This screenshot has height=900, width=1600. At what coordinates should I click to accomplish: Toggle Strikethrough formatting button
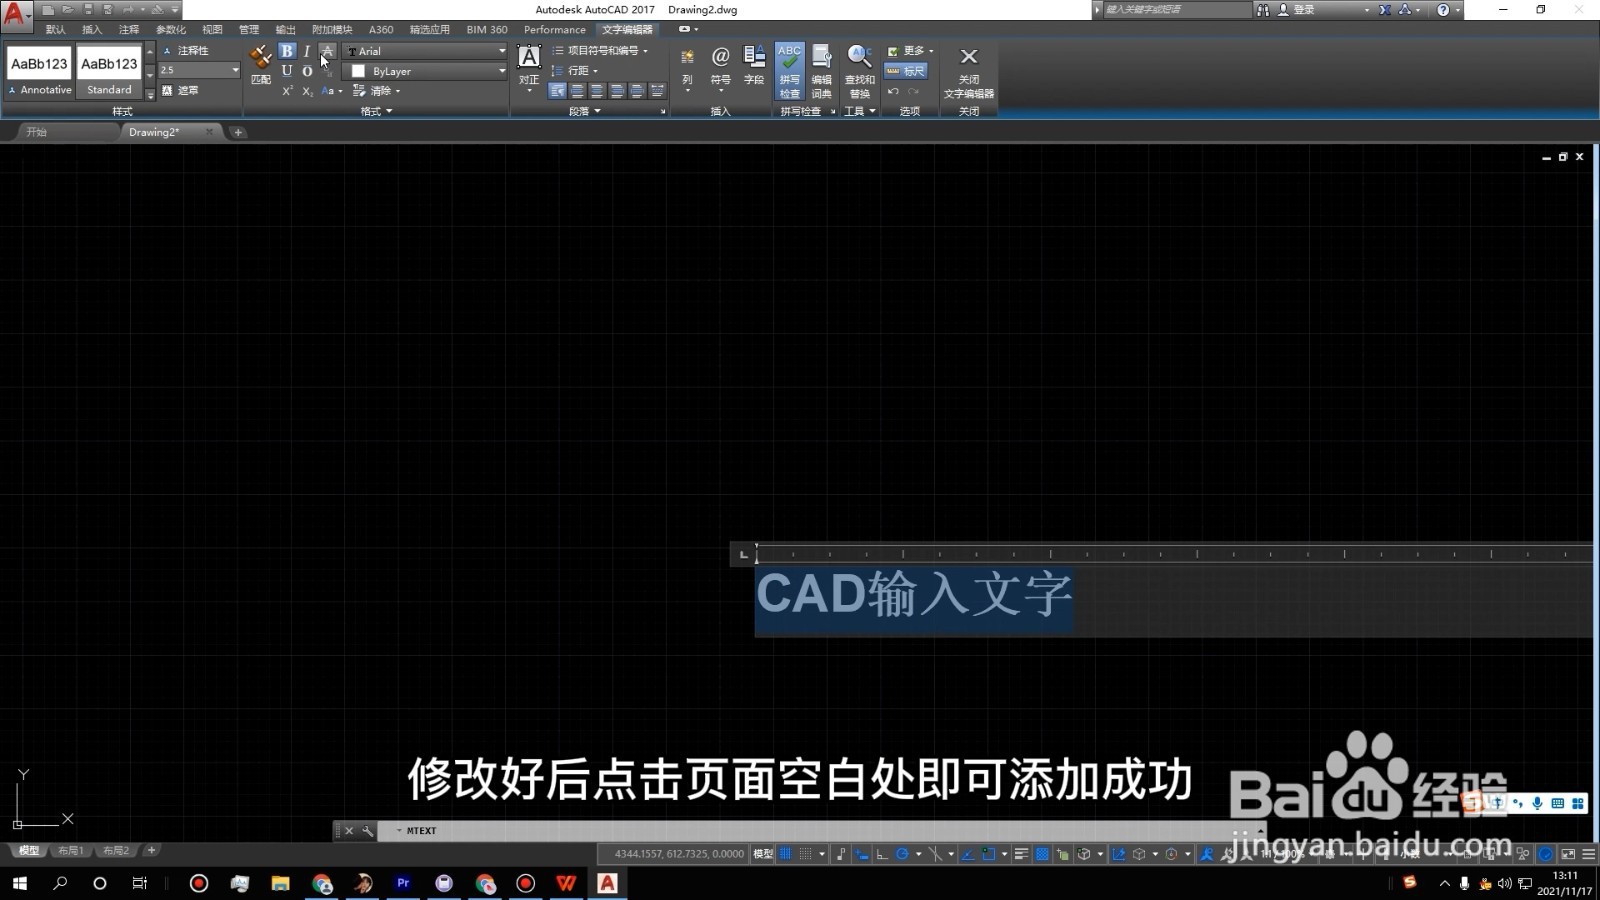tap(327, 51)
